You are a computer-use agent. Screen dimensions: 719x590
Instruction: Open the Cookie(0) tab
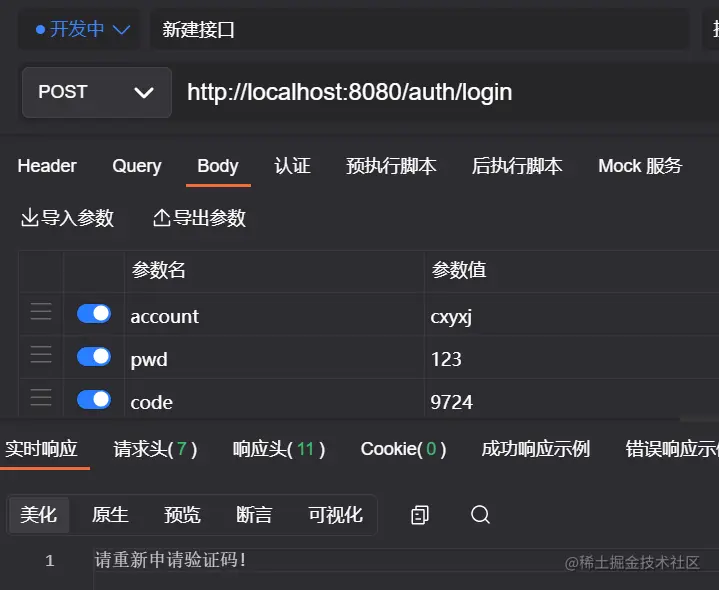tap(403, 449)
